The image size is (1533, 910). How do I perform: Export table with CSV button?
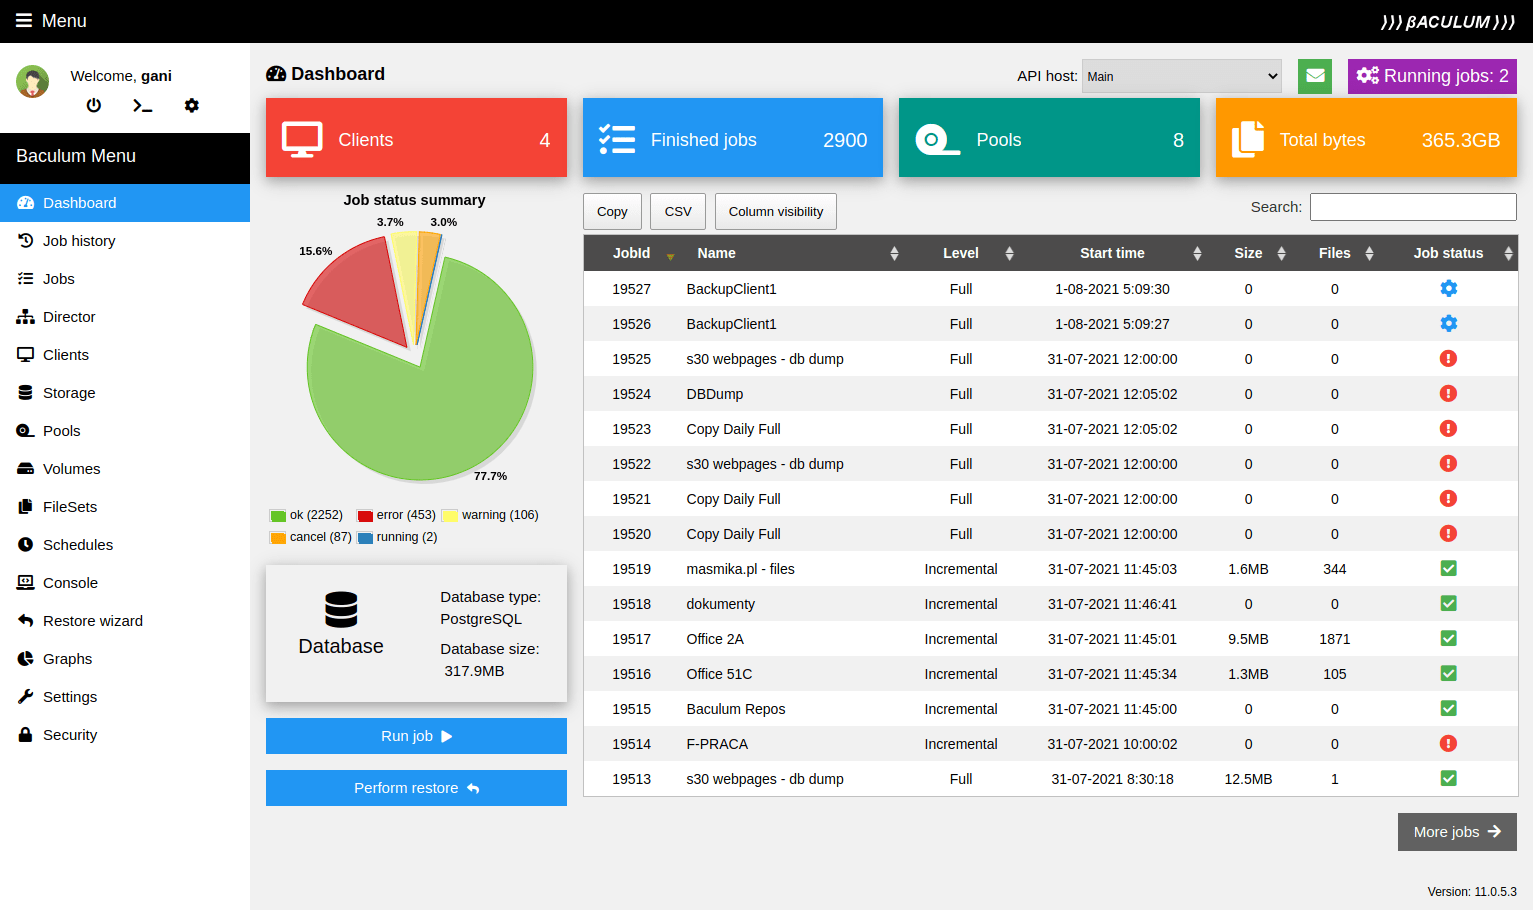[x=678, y=212]
